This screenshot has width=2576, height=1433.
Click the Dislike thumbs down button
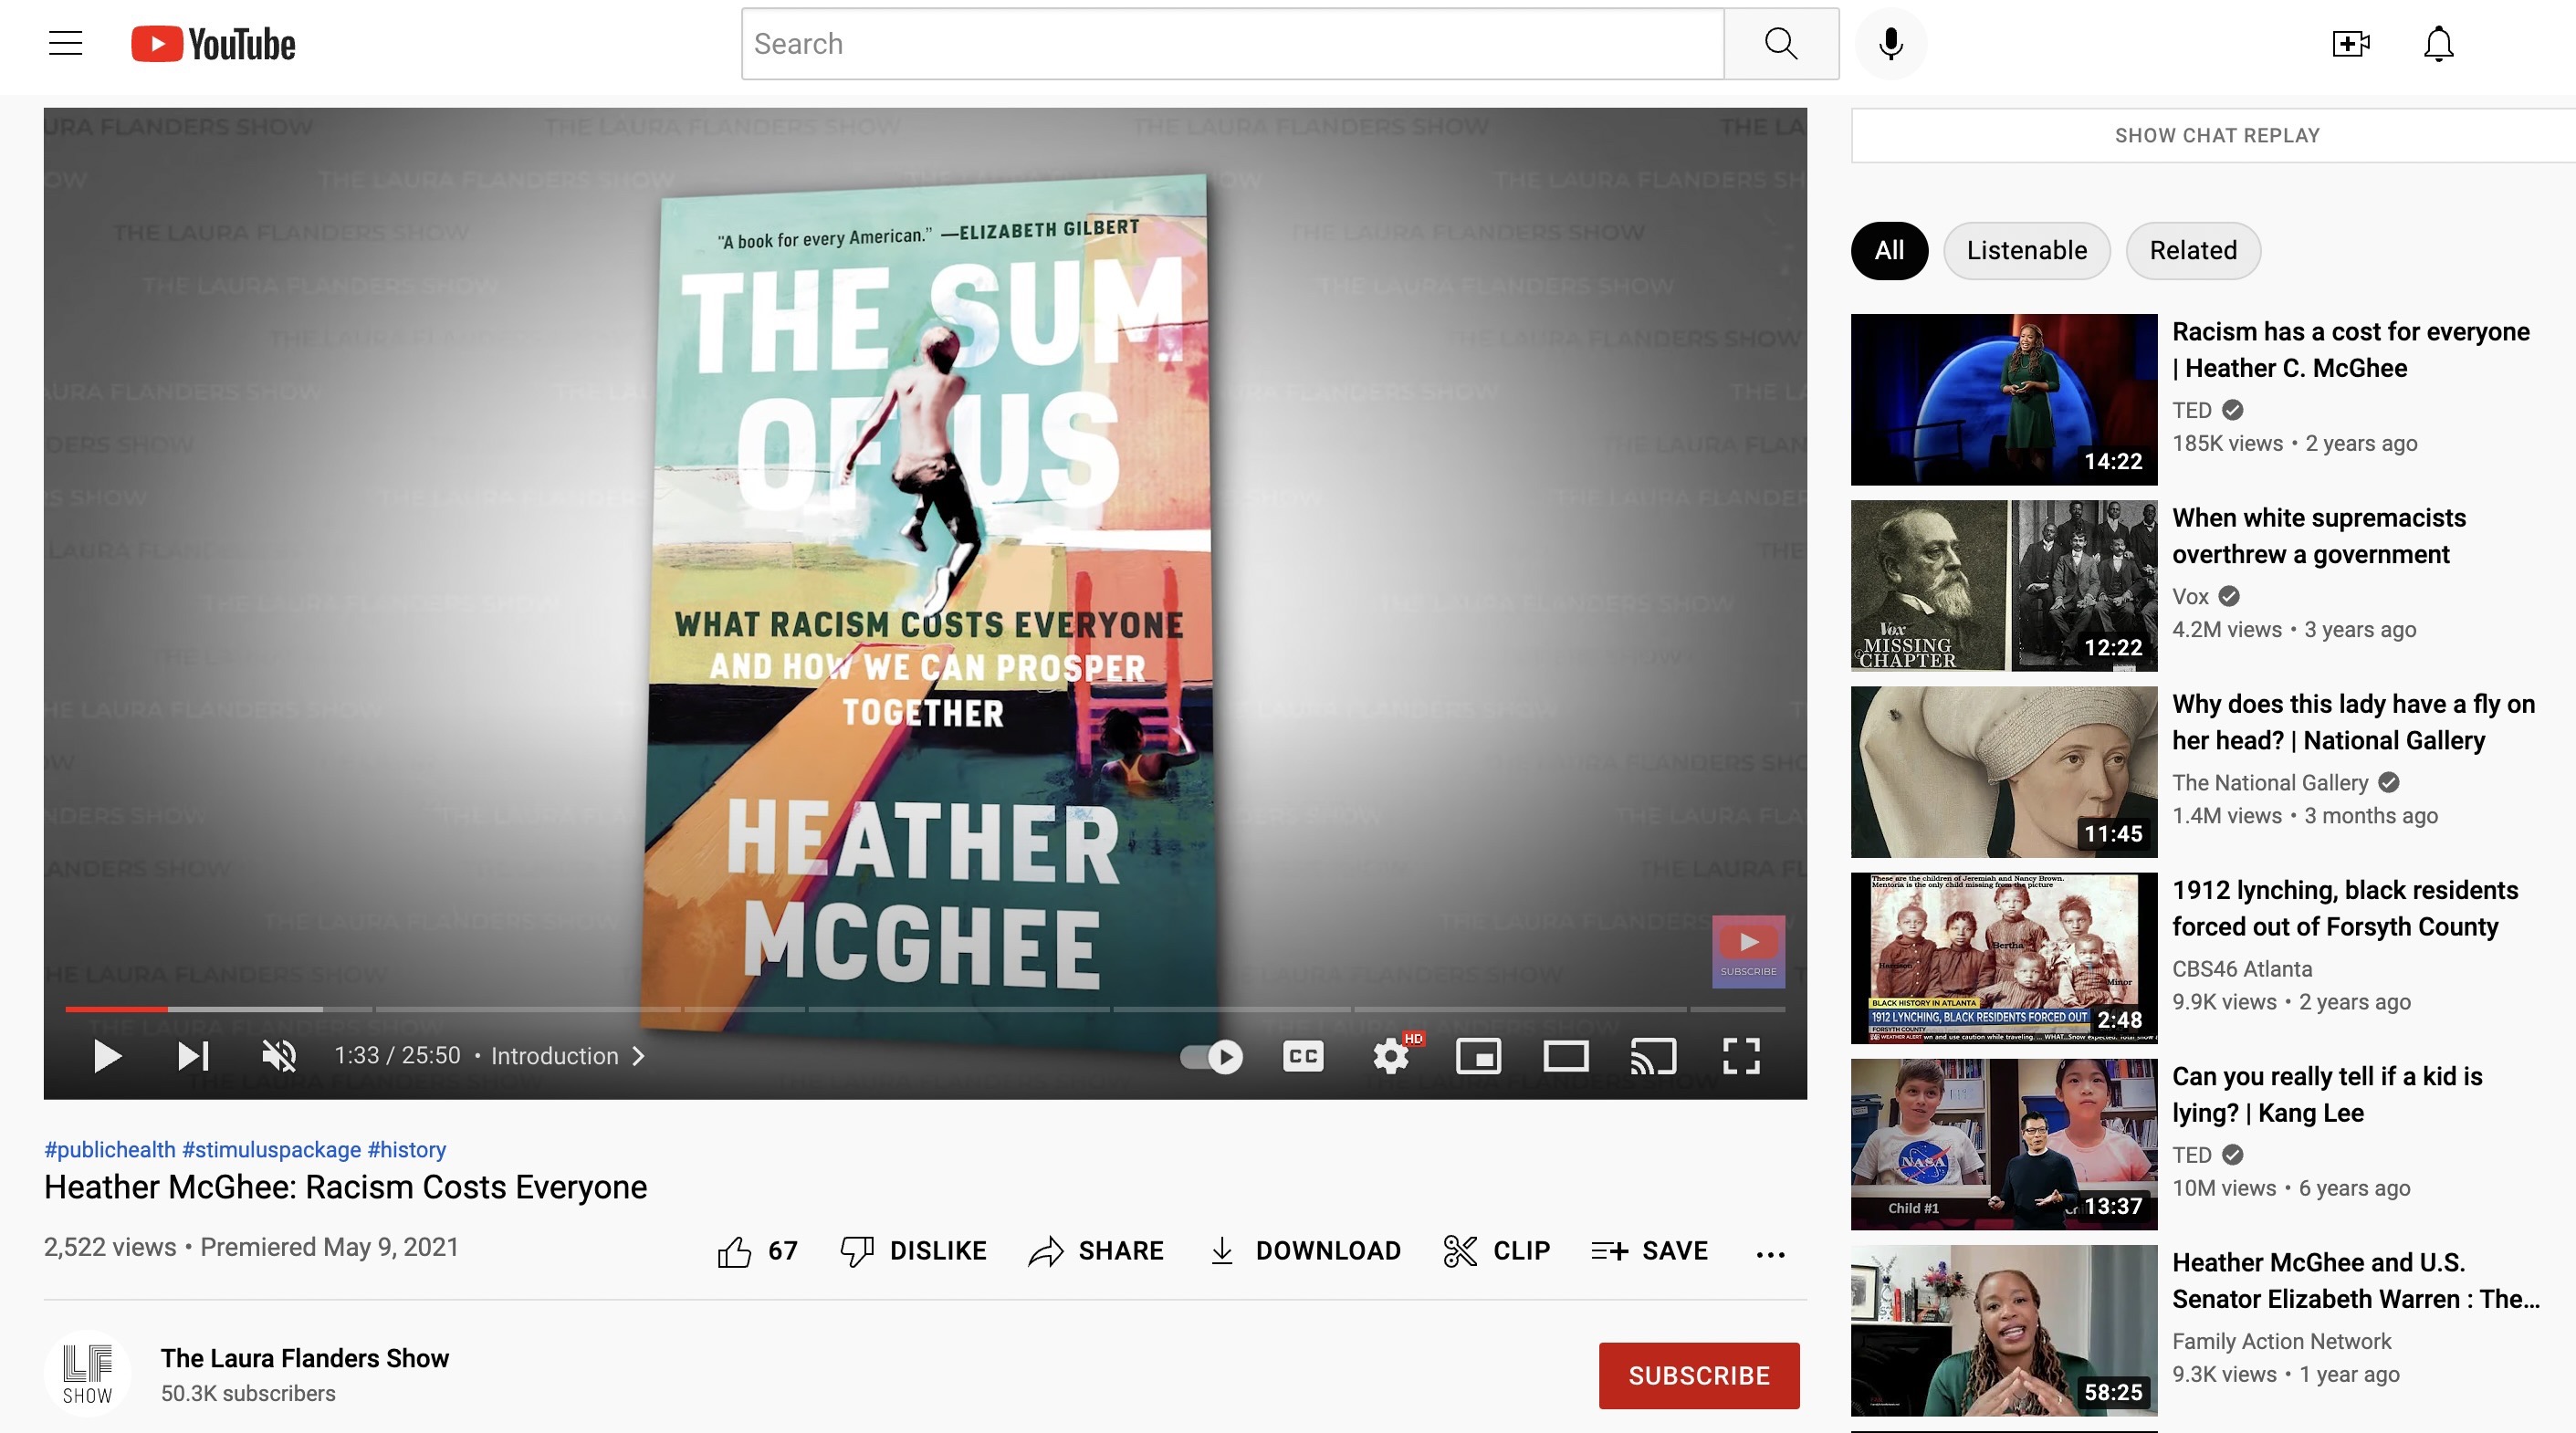click(913, 1251)
